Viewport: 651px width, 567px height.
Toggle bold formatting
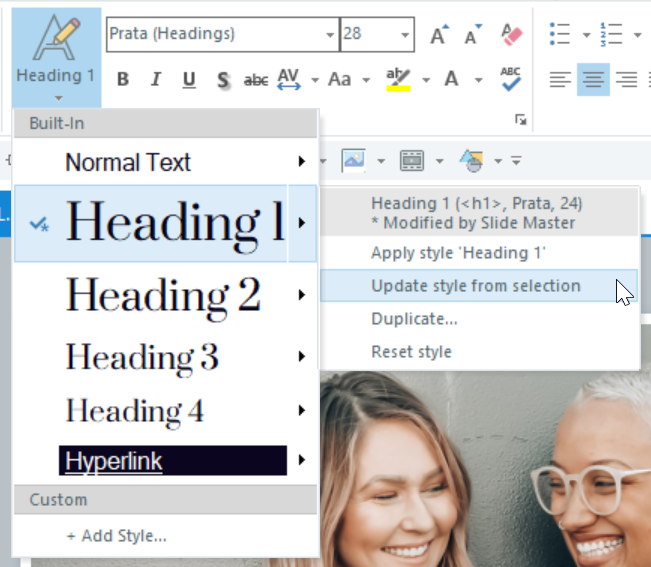123,79
